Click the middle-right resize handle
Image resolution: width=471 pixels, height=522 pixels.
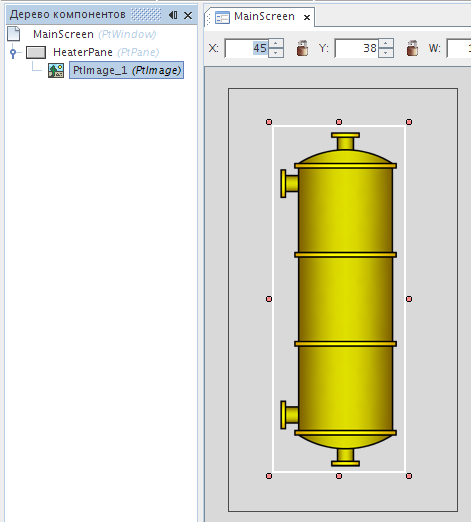tap(409, 299)
